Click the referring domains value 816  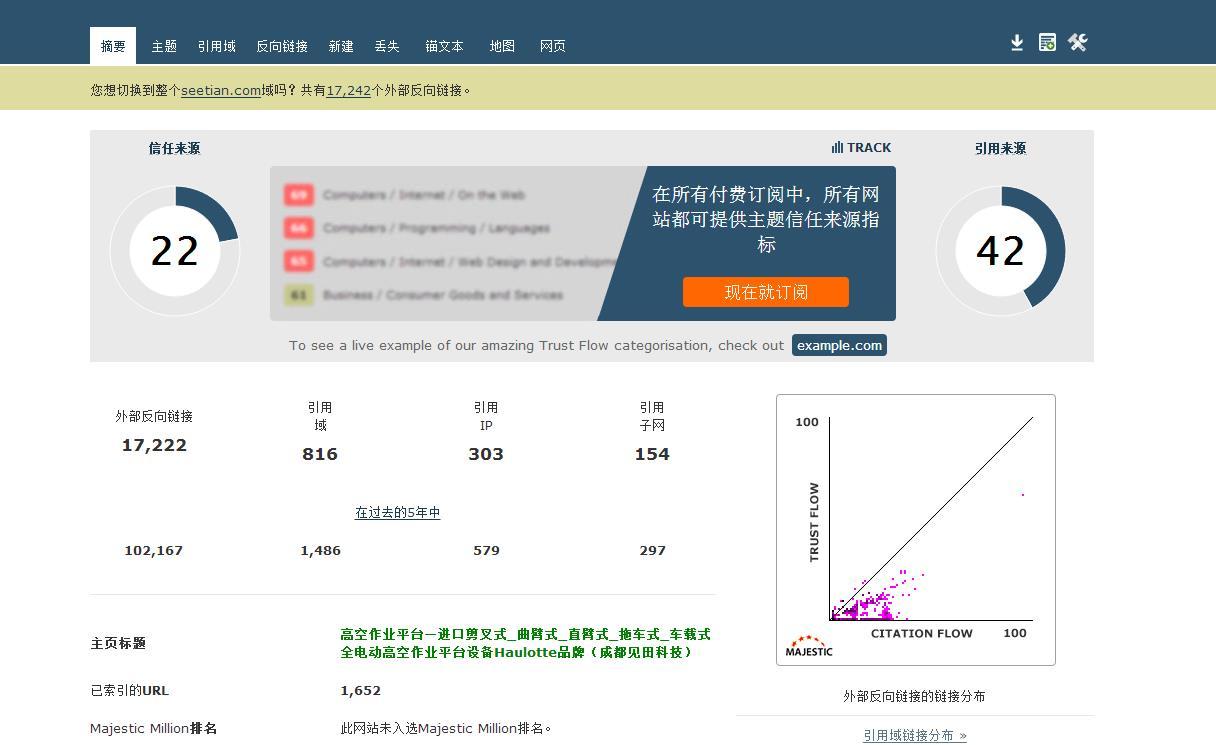tap(320, 454)
